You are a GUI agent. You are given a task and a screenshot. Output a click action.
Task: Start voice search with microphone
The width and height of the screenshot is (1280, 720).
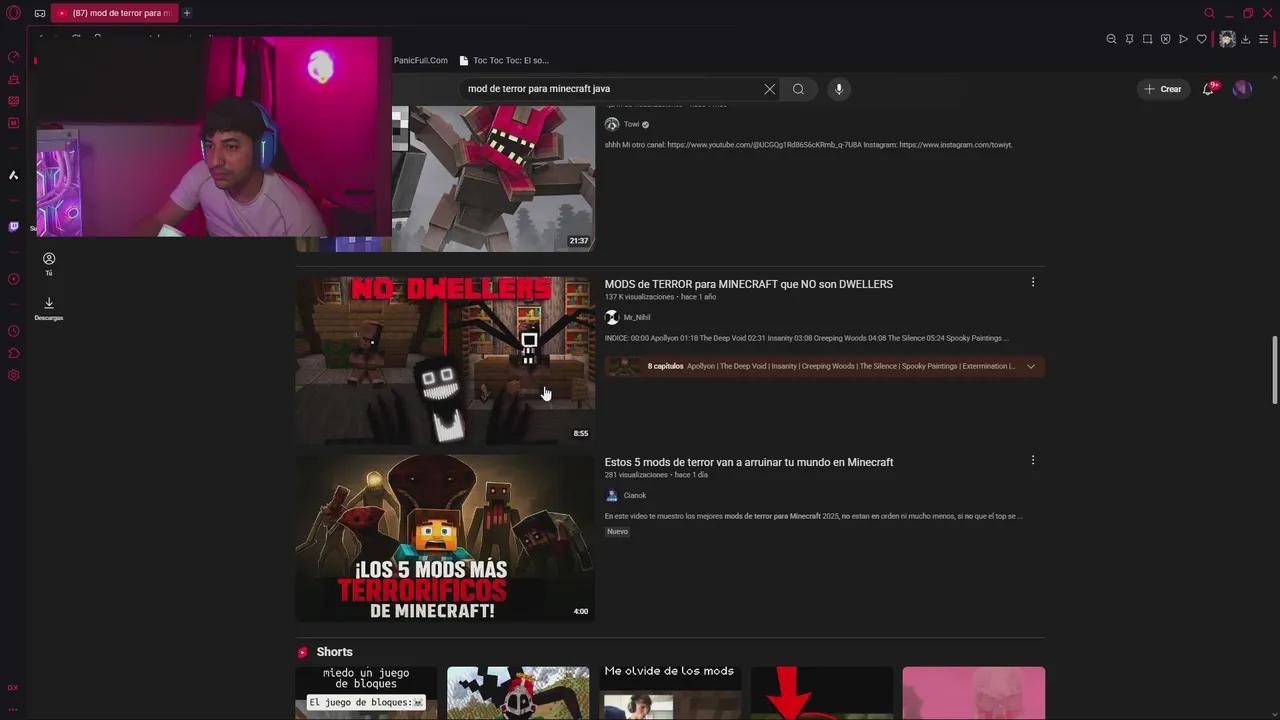point(839,89)
